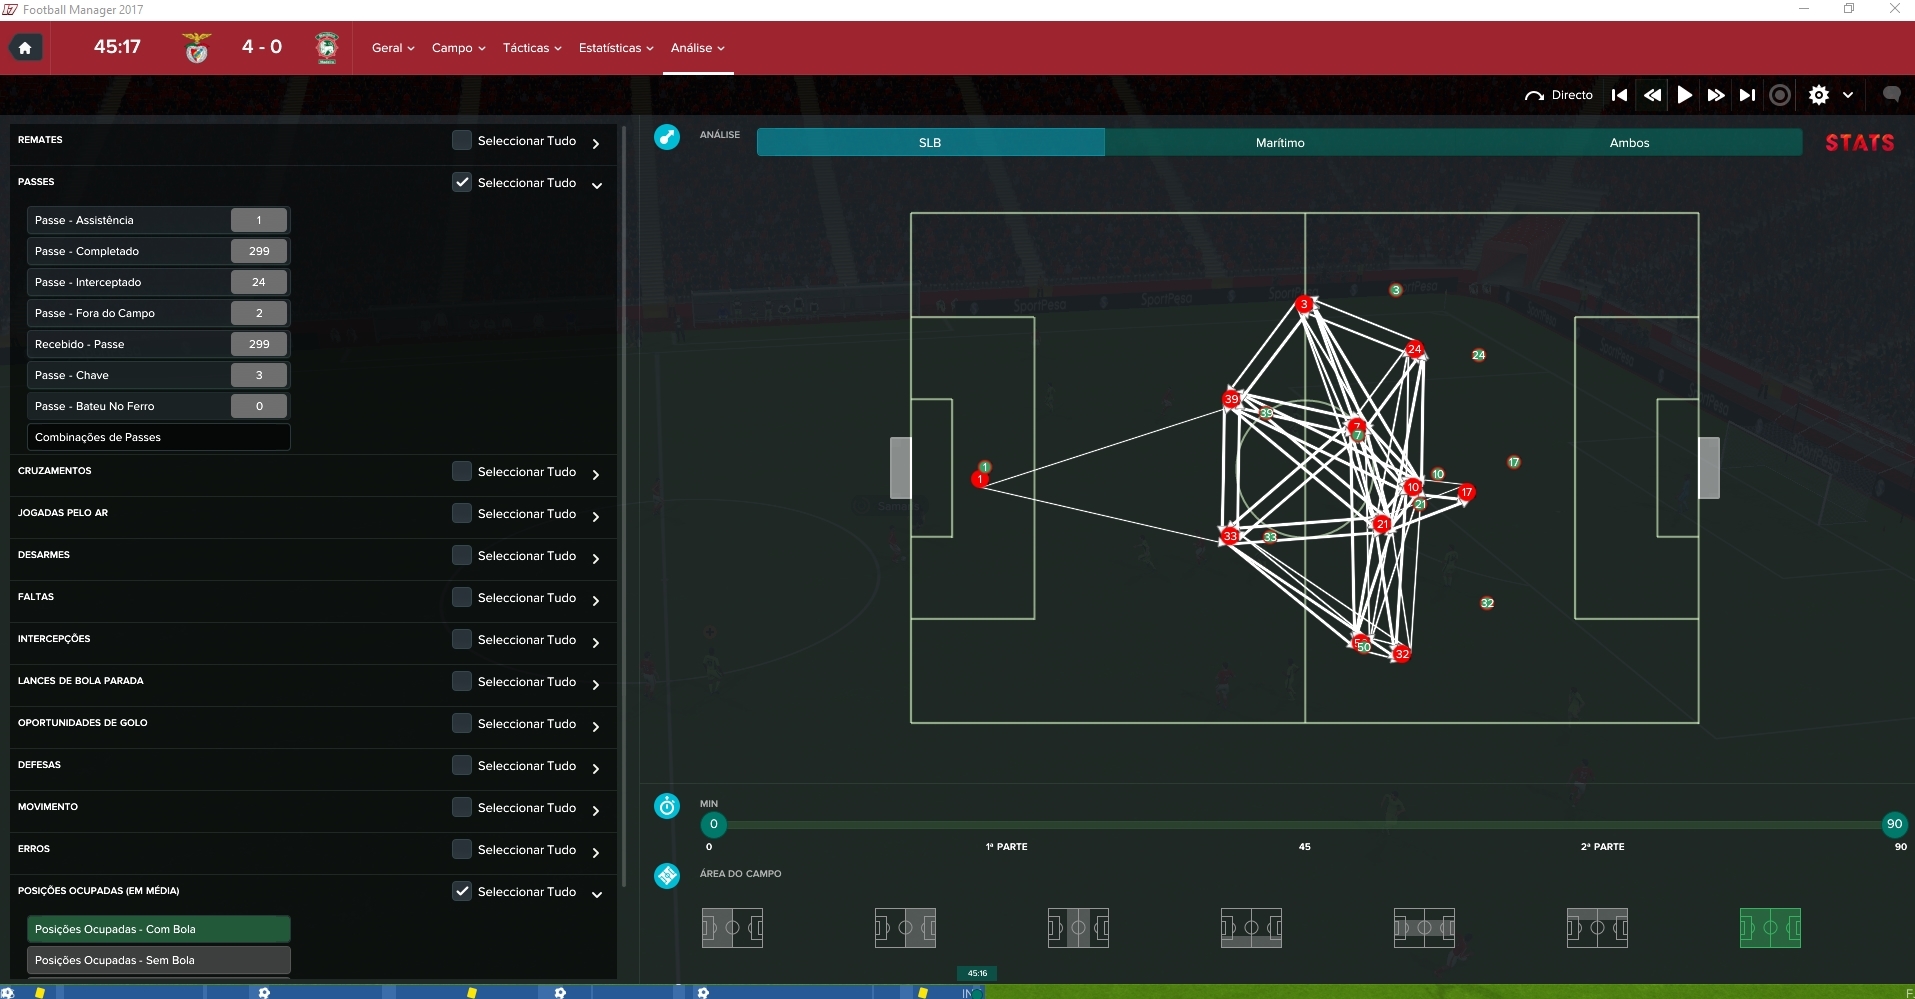The width and height of the screenshot is (1915, 999).
Task: Fast forward the match playback
Action: click(1716, 95)
